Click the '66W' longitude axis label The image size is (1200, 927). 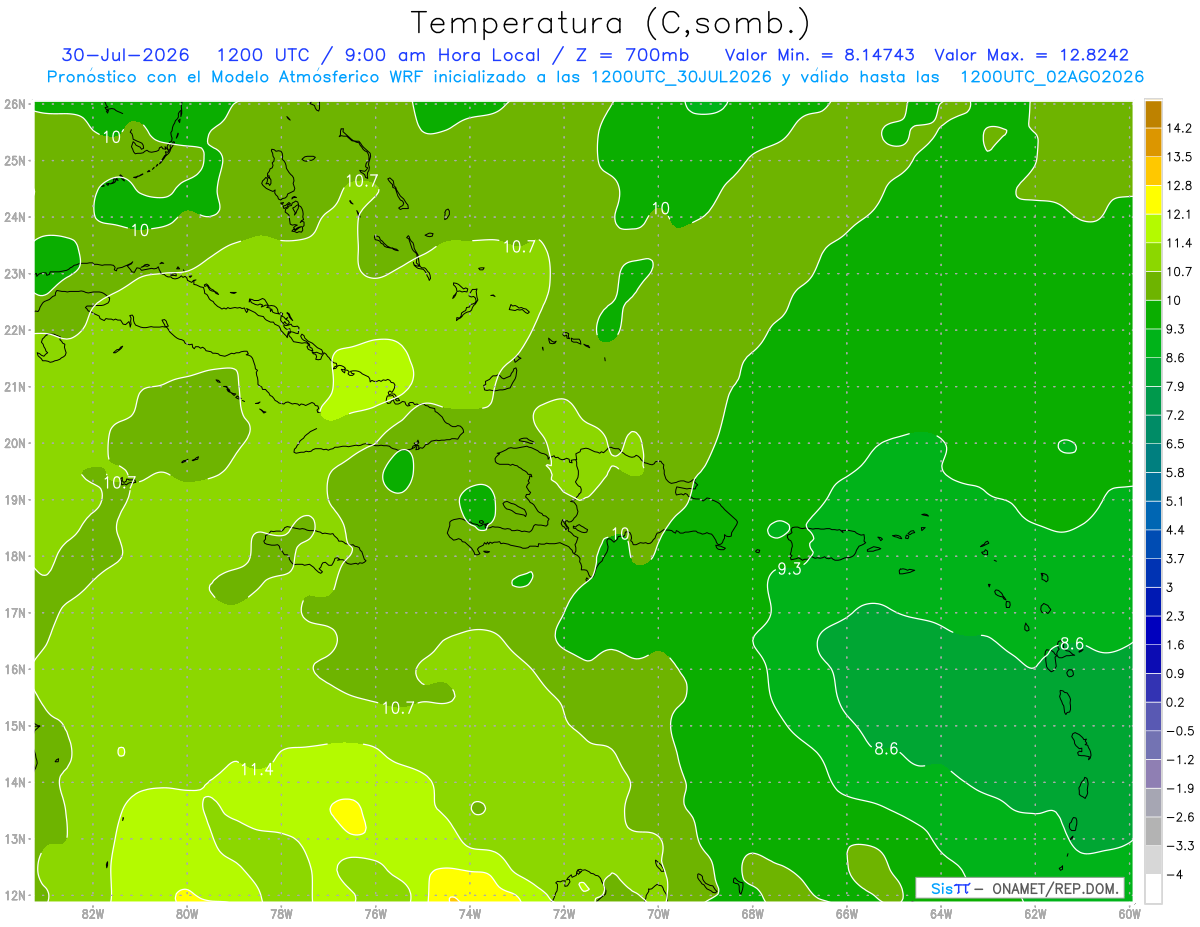click(x=847, y=912)
